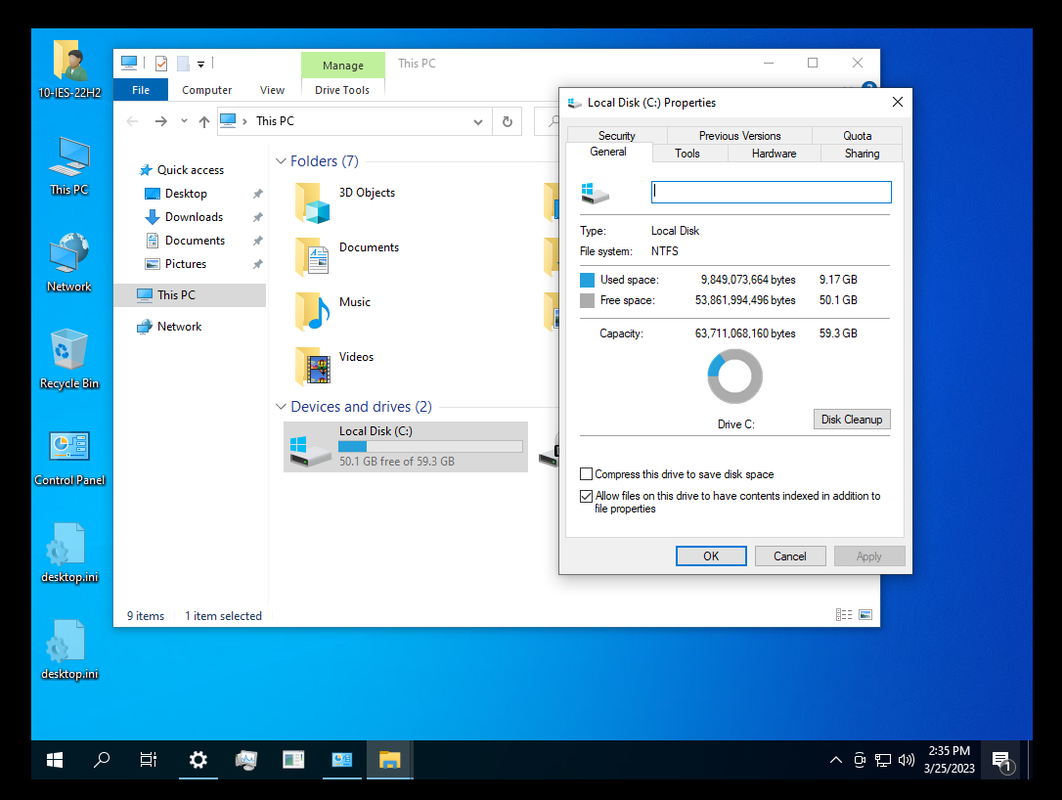The height and width of the screenshot is (800, 1062).
Task: Open taskbar Search
Action: point(102,760)
